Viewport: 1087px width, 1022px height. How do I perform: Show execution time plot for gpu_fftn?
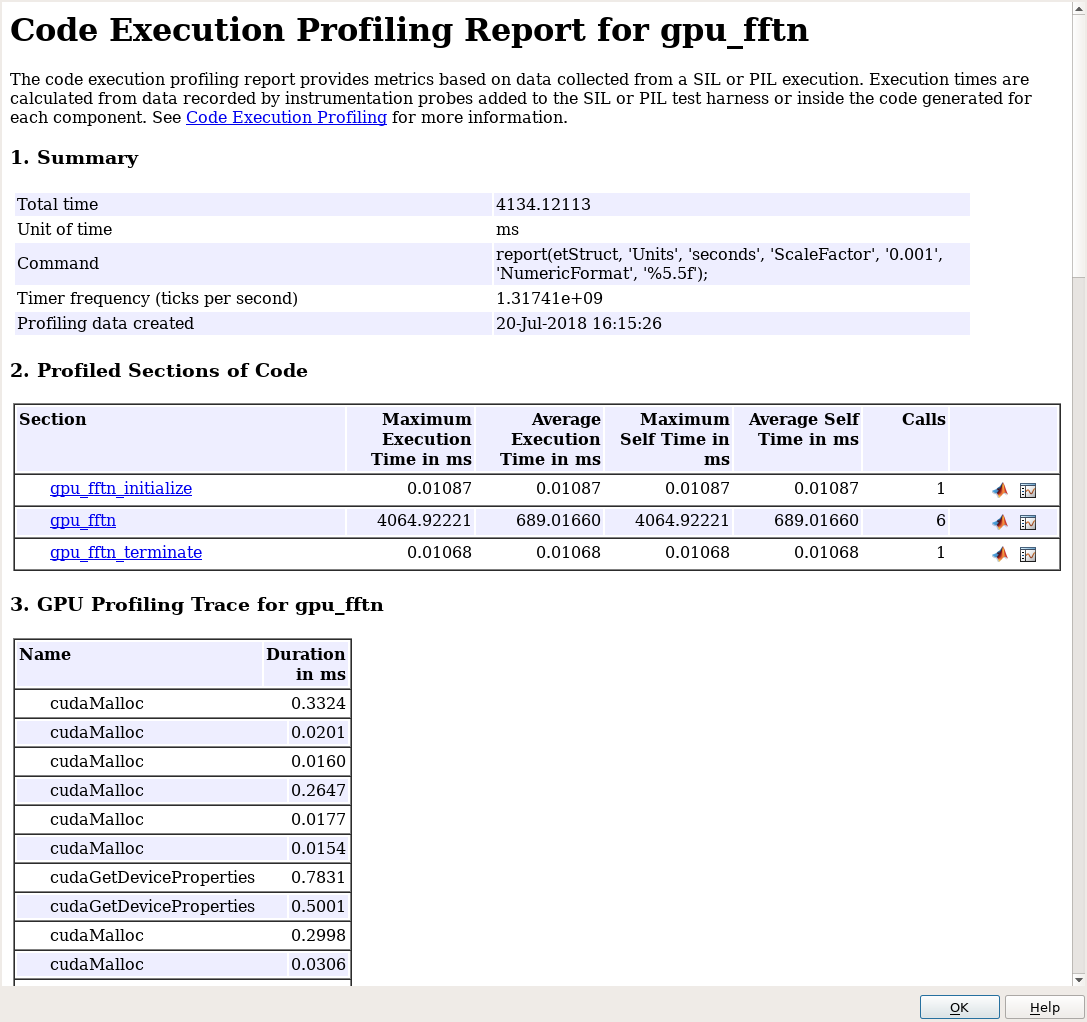1028,522
